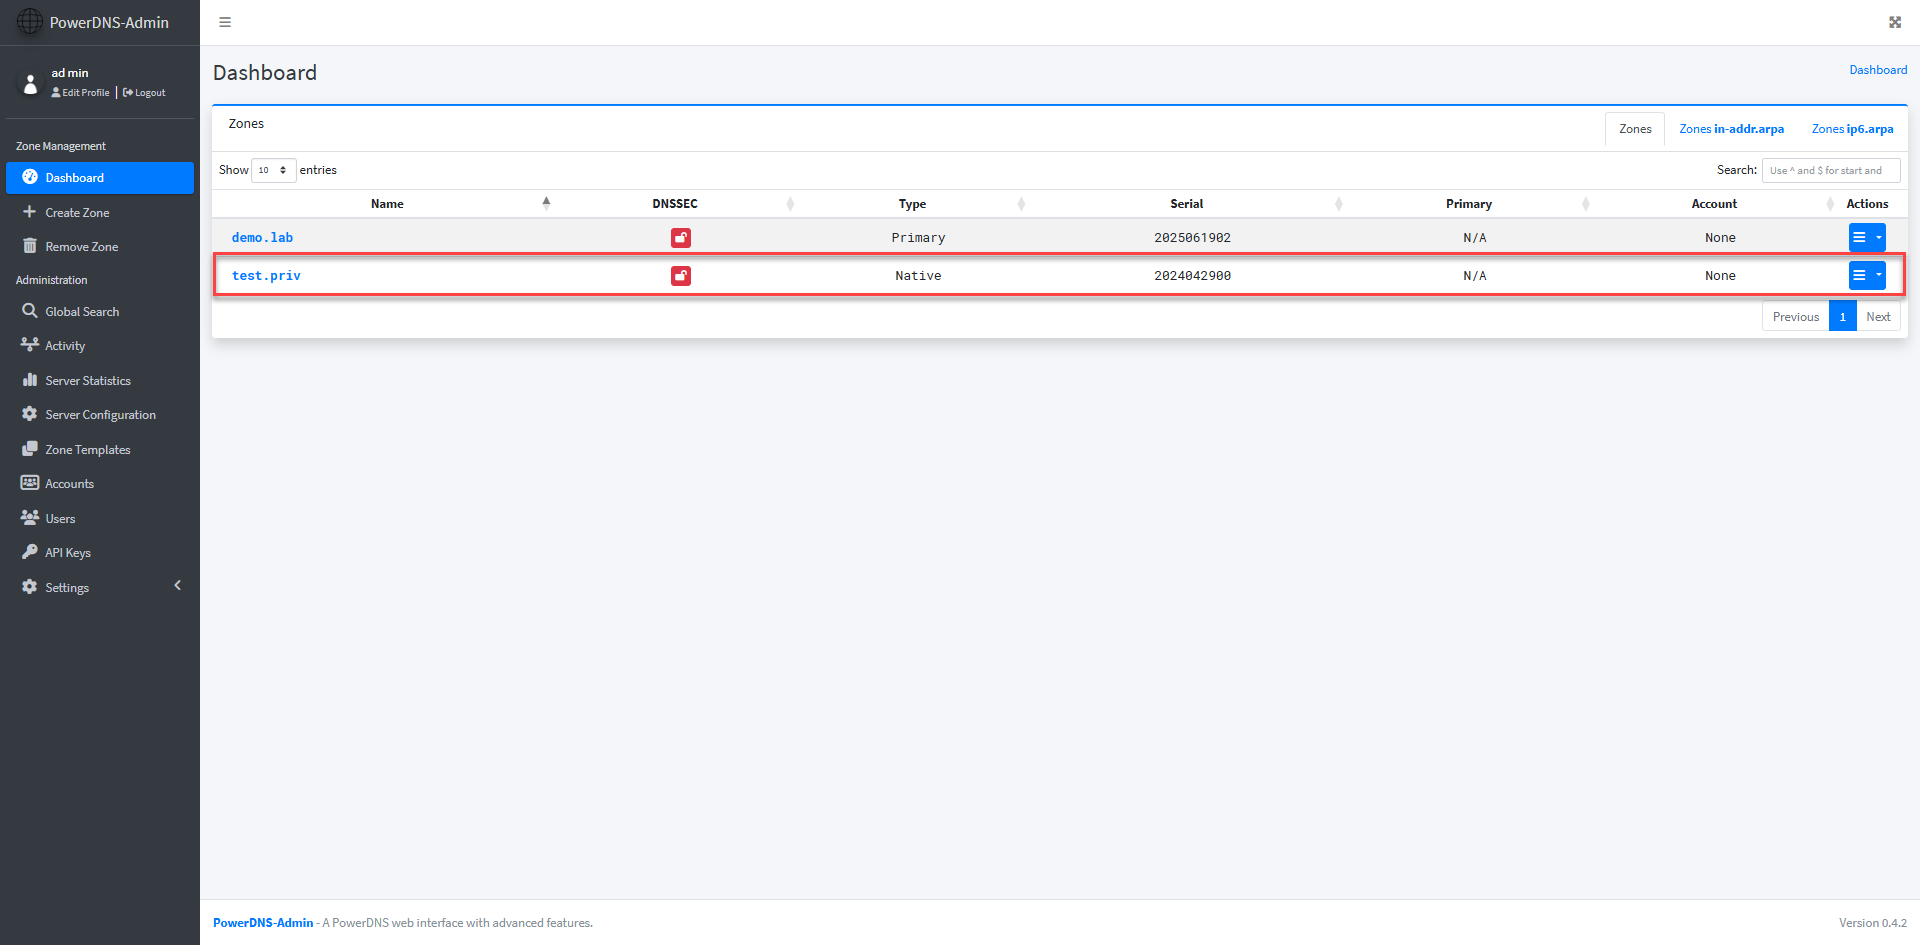
Task: Expand the Settings menu chevron
Action: click(x=178, y=586)
